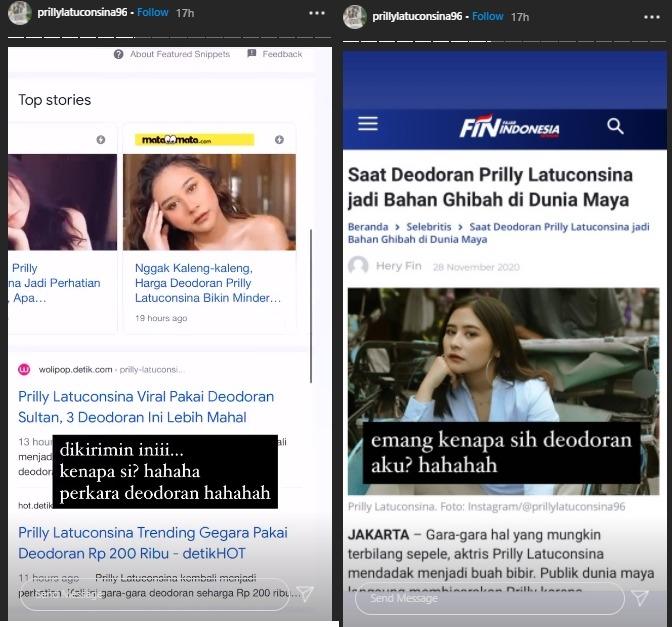
Task: Click Hery Fin author avatar
Action: coord(358,266)
